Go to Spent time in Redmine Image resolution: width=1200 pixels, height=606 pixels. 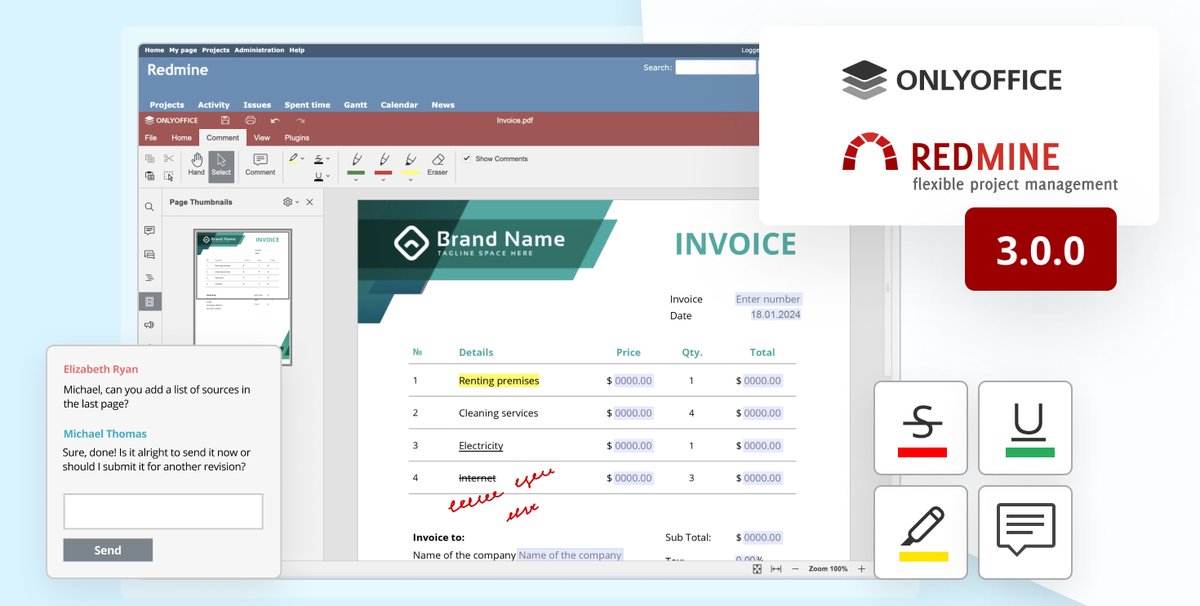pos(307,105)
